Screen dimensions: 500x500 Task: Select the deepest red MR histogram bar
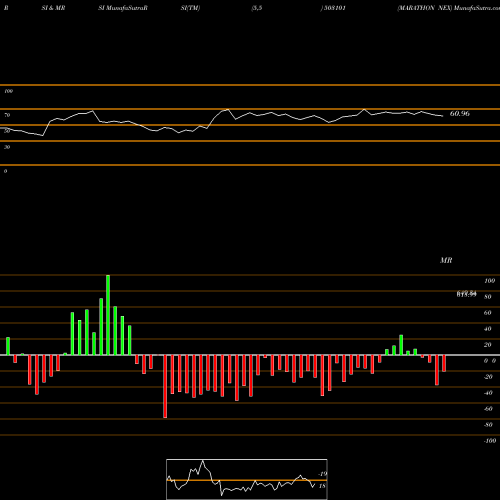tap(165, 386)
